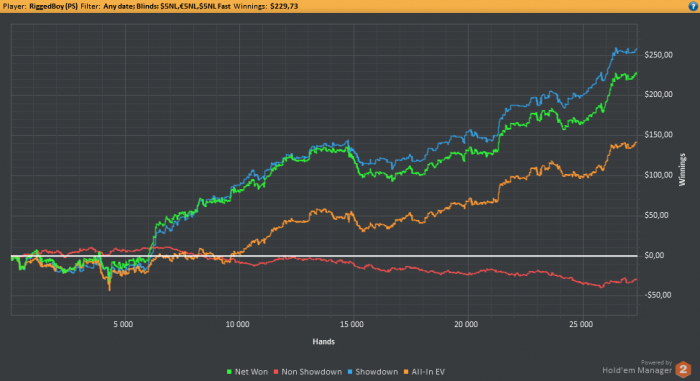Click the 25 000 hands axis label
This screenshot has height=381, width=700.
click(581, 324)
